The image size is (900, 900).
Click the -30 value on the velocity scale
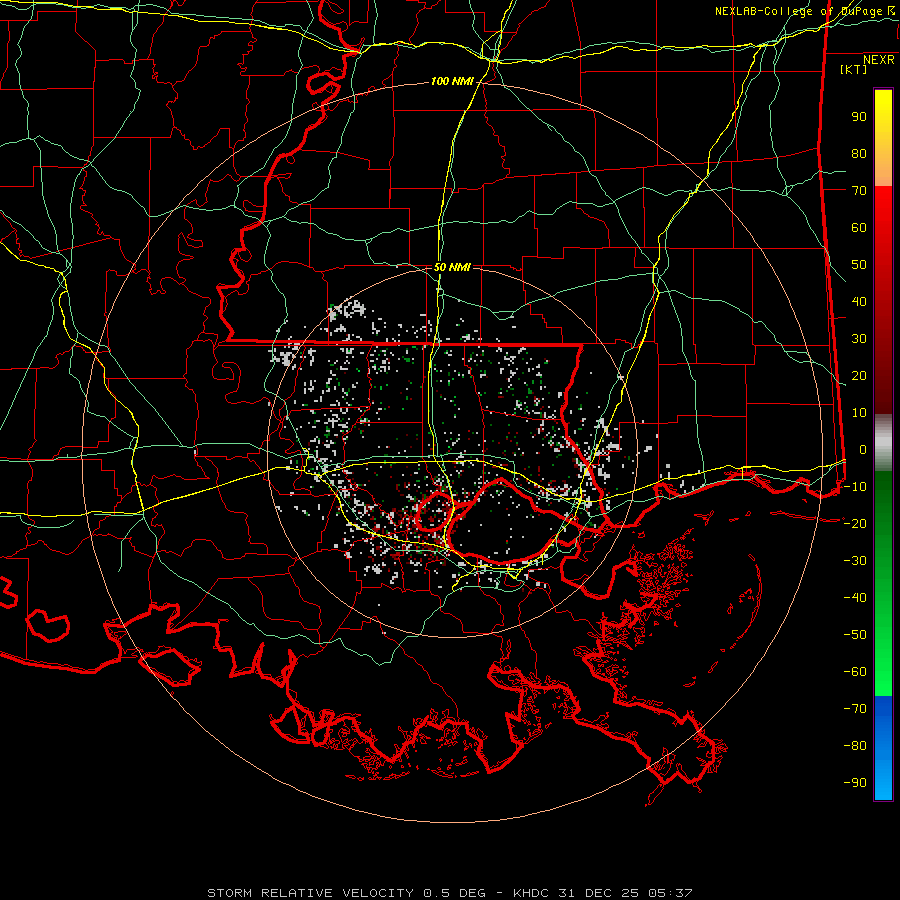[855, 561]
